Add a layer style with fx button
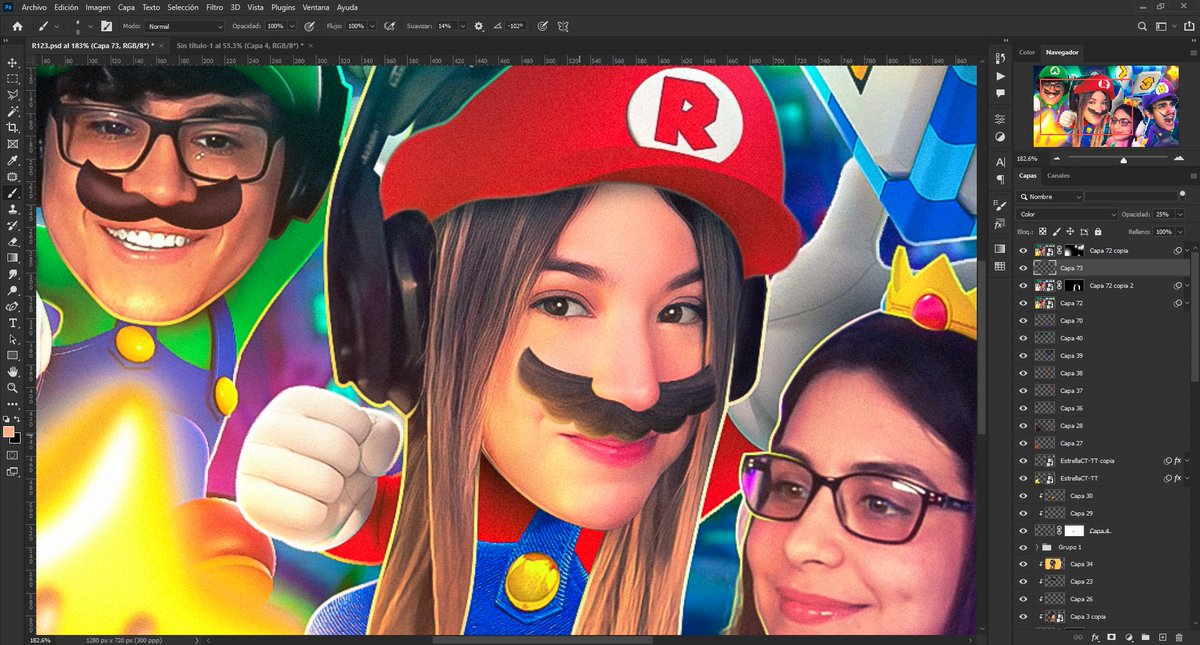1200x645 pixels. pos(1095,637)
